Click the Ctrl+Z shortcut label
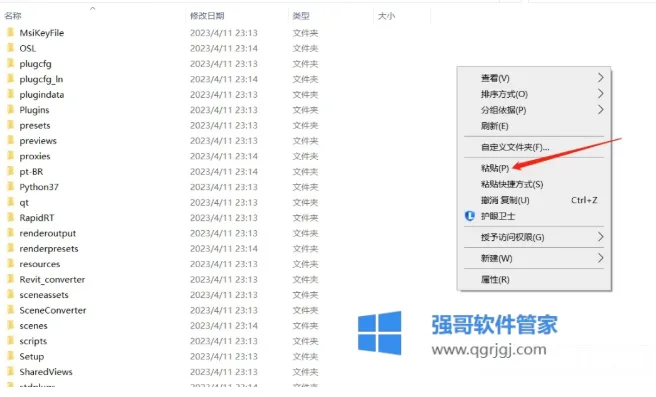The height and width of the screenshot is (397, 656). pos(584,200)
